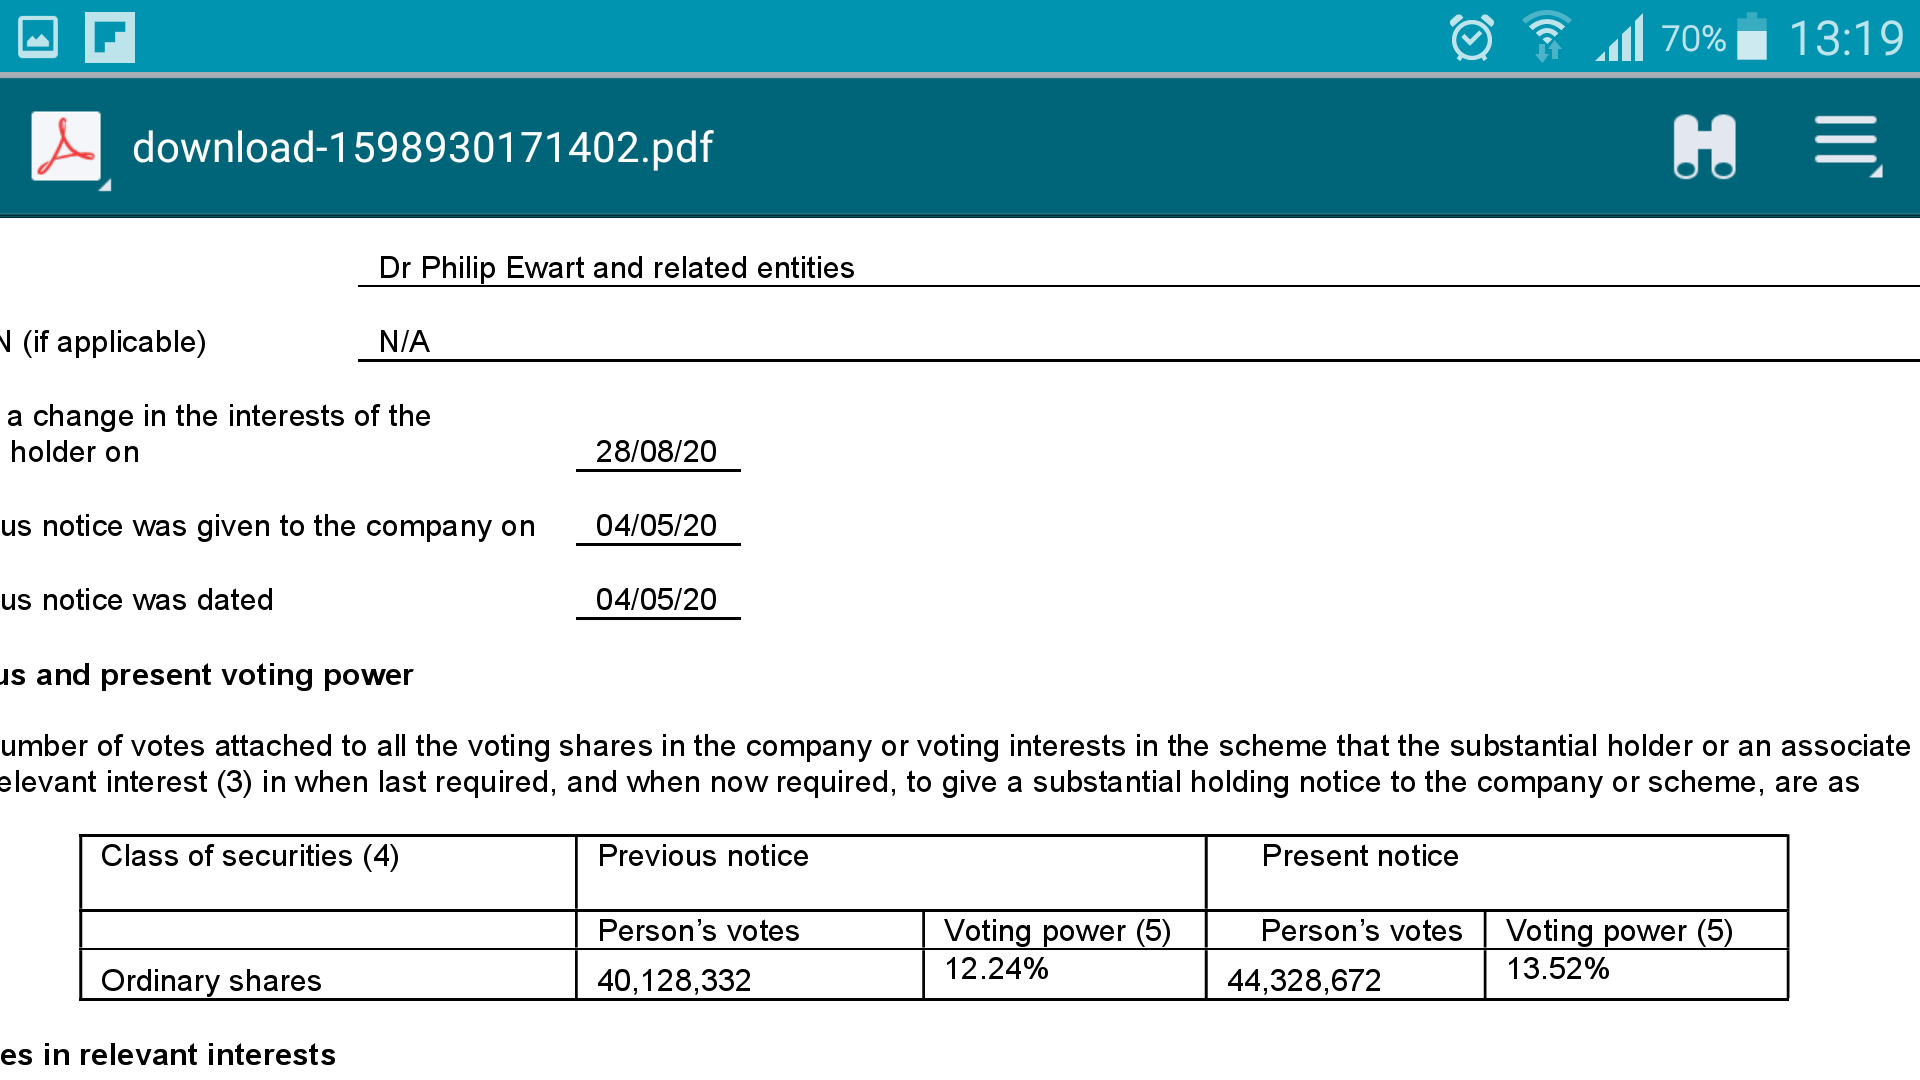Tap the Wi-Fi status icon
1920x1080 pixels.
1546,37
